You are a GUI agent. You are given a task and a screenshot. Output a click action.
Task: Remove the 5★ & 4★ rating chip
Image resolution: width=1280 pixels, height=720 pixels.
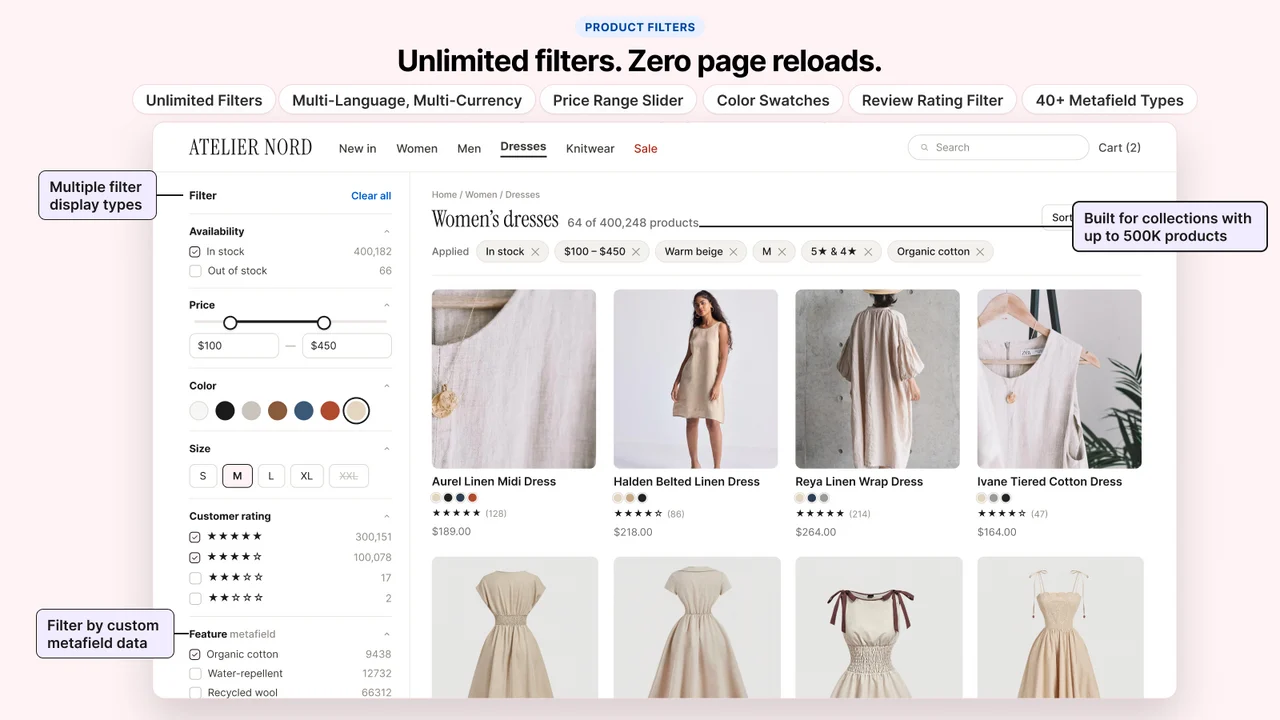(868, 252)
